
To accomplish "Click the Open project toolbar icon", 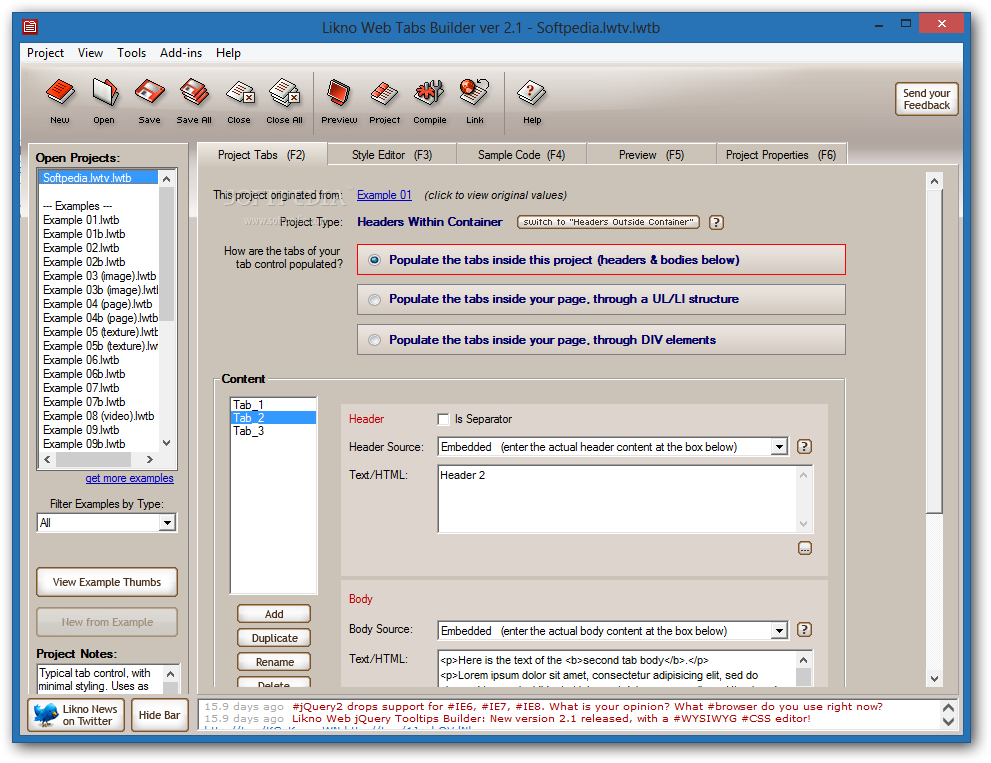I will point(104,101).
